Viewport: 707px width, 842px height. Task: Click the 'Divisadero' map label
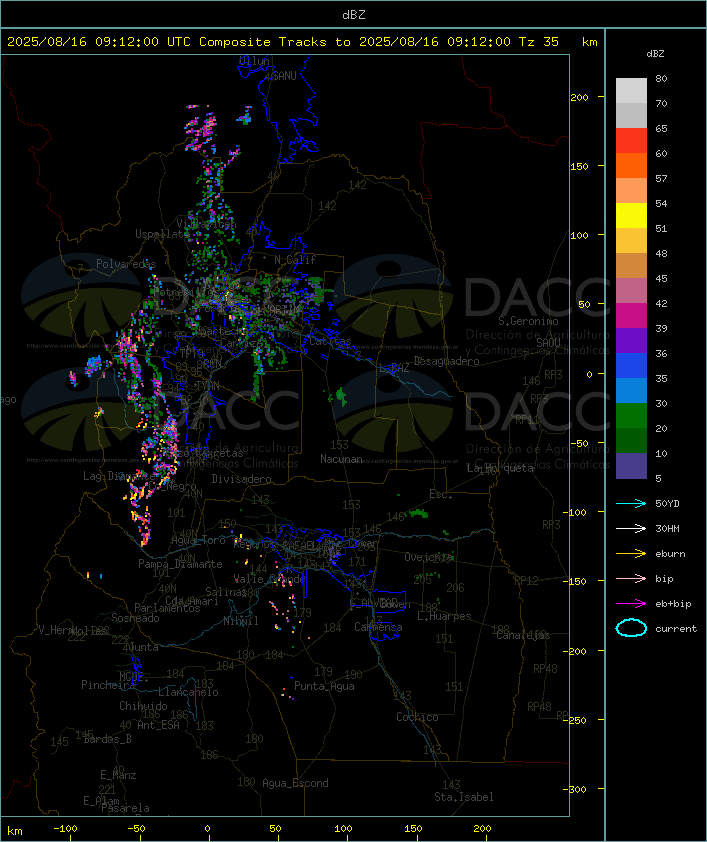point(241,479)
